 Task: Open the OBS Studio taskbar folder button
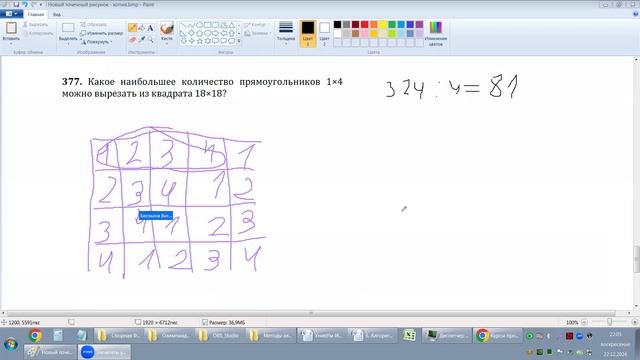tap(220, 336)
